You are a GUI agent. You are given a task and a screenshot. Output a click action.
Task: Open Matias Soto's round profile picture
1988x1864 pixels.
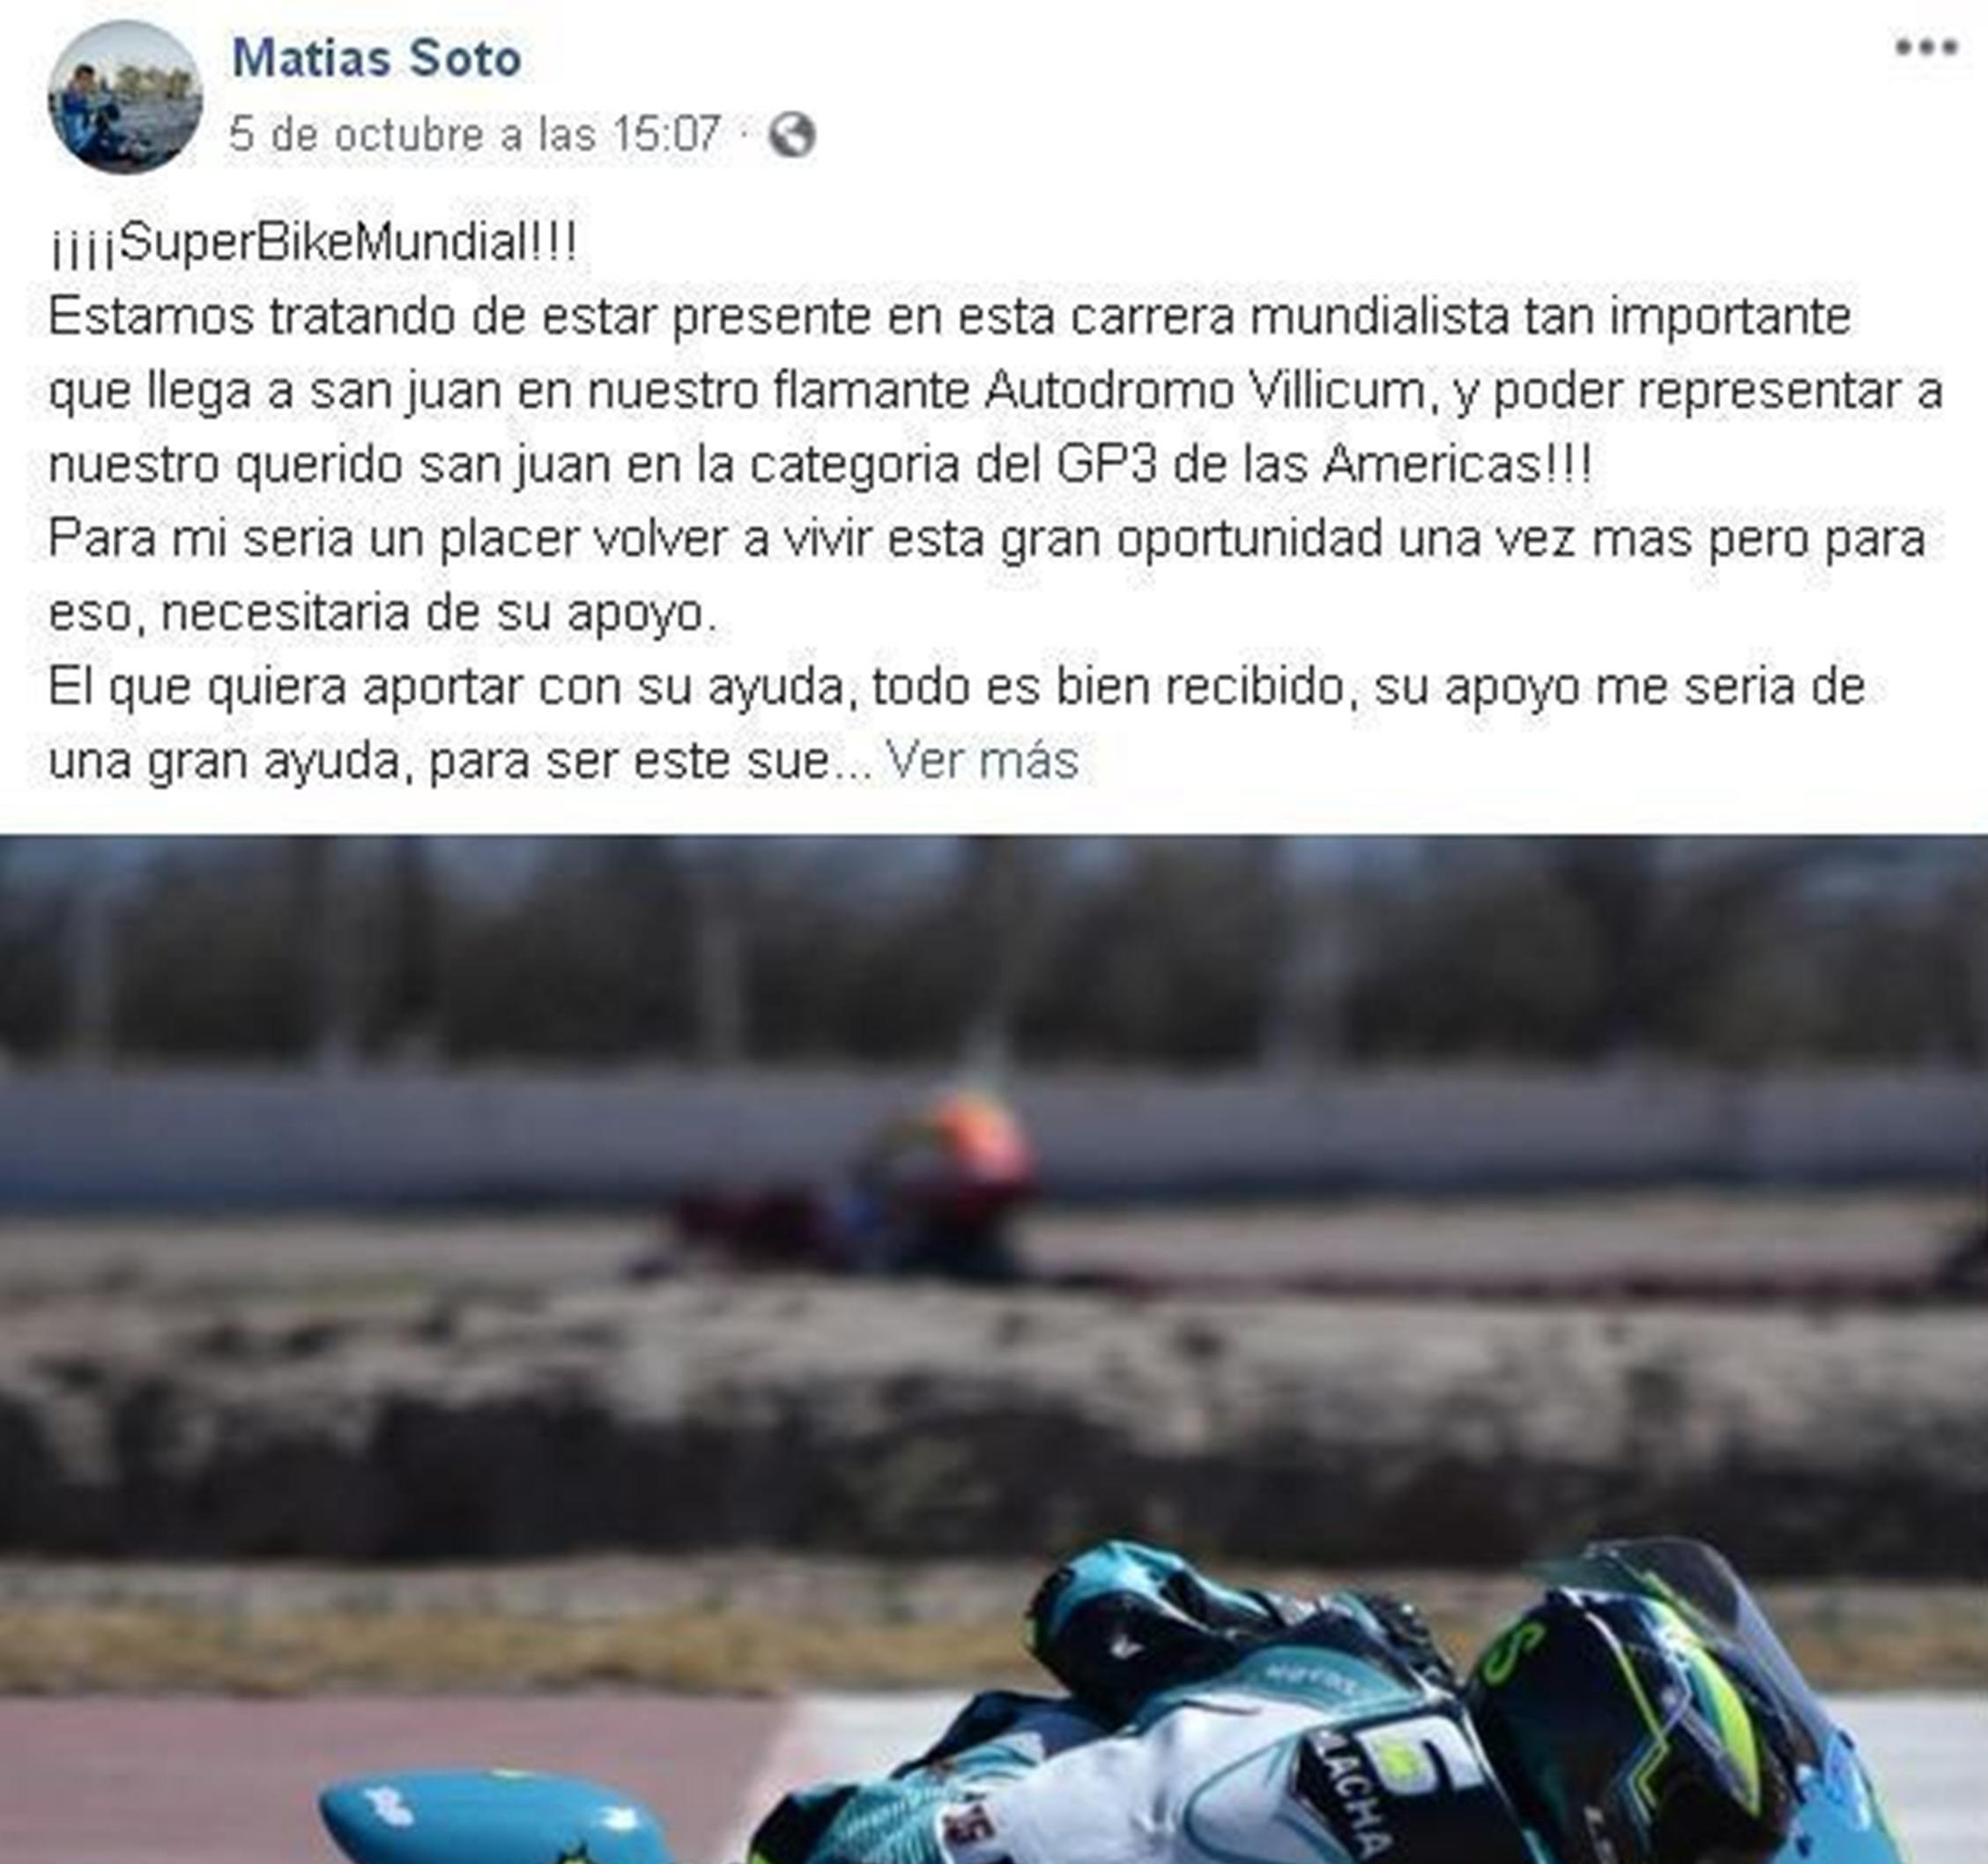point(125,96)
